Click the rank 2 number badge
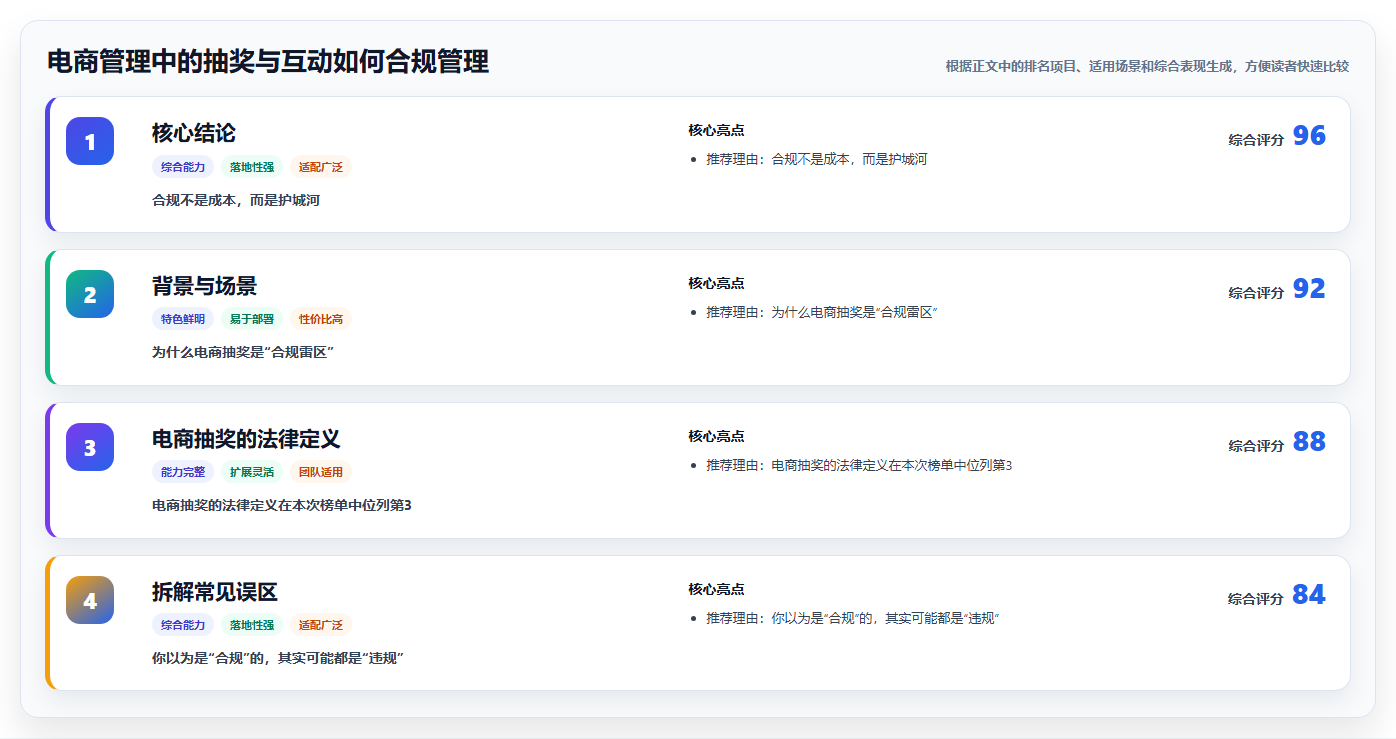This screenshot has height=739, width=1396. tap(90, 294)
